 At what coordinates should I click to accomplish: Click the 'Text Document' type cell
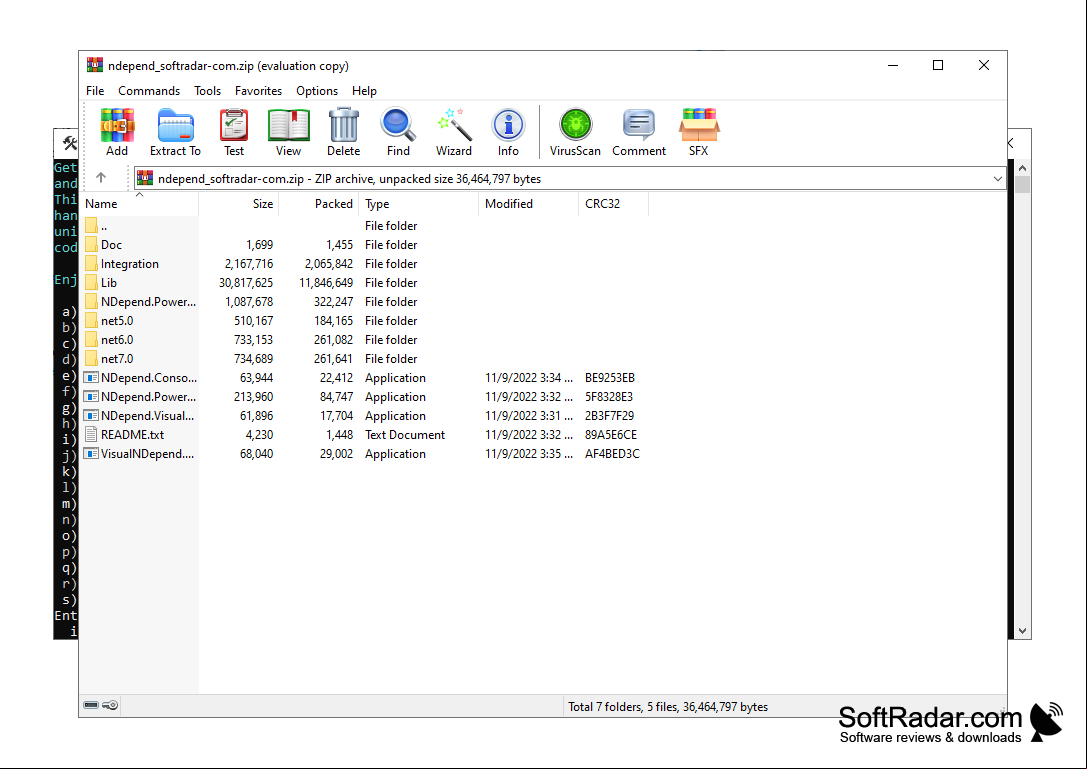click(405, 435)
